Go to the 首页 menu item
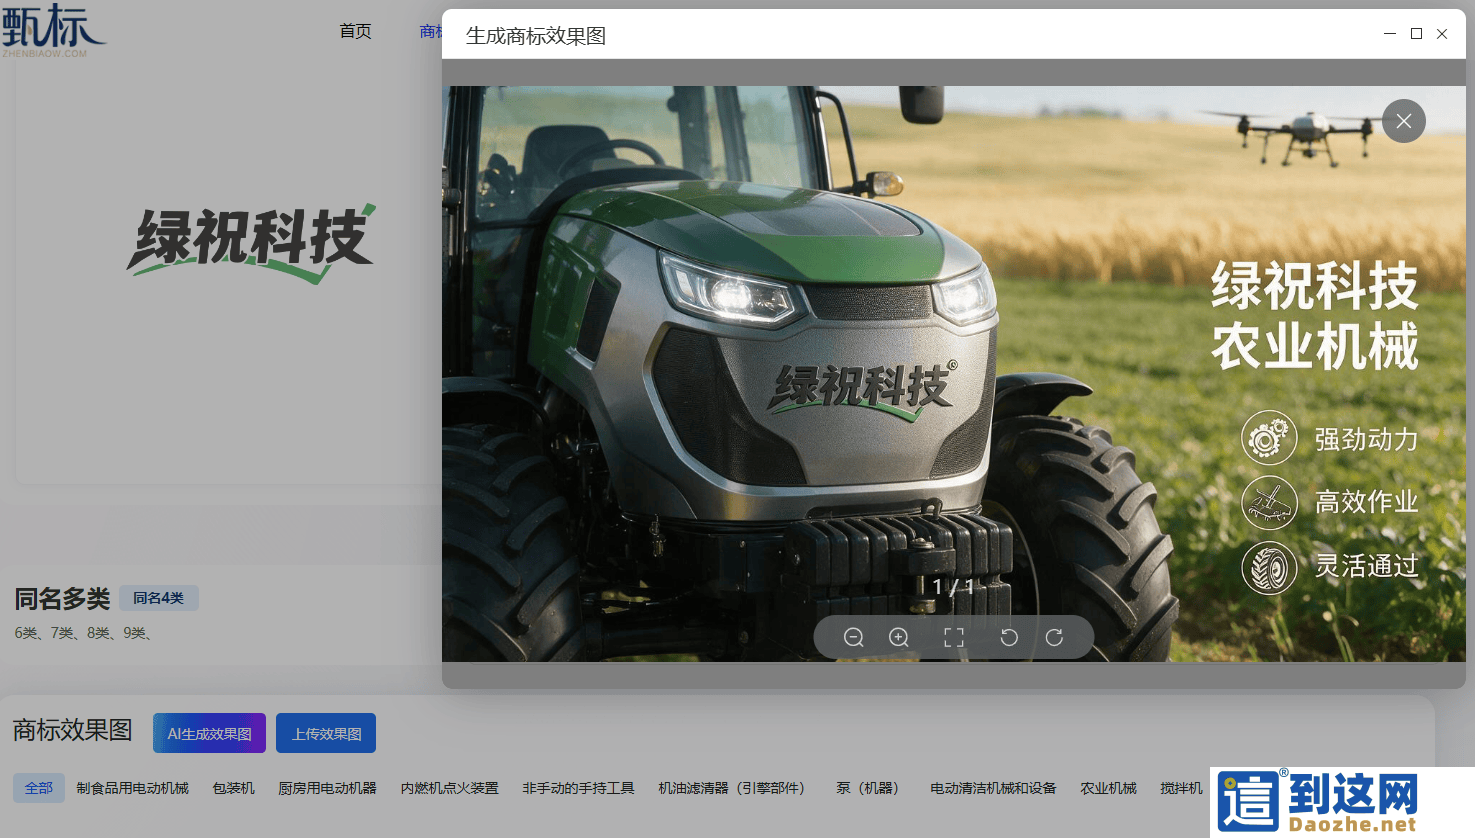The width and height of the screenshot is (1475, 838). 355,31
